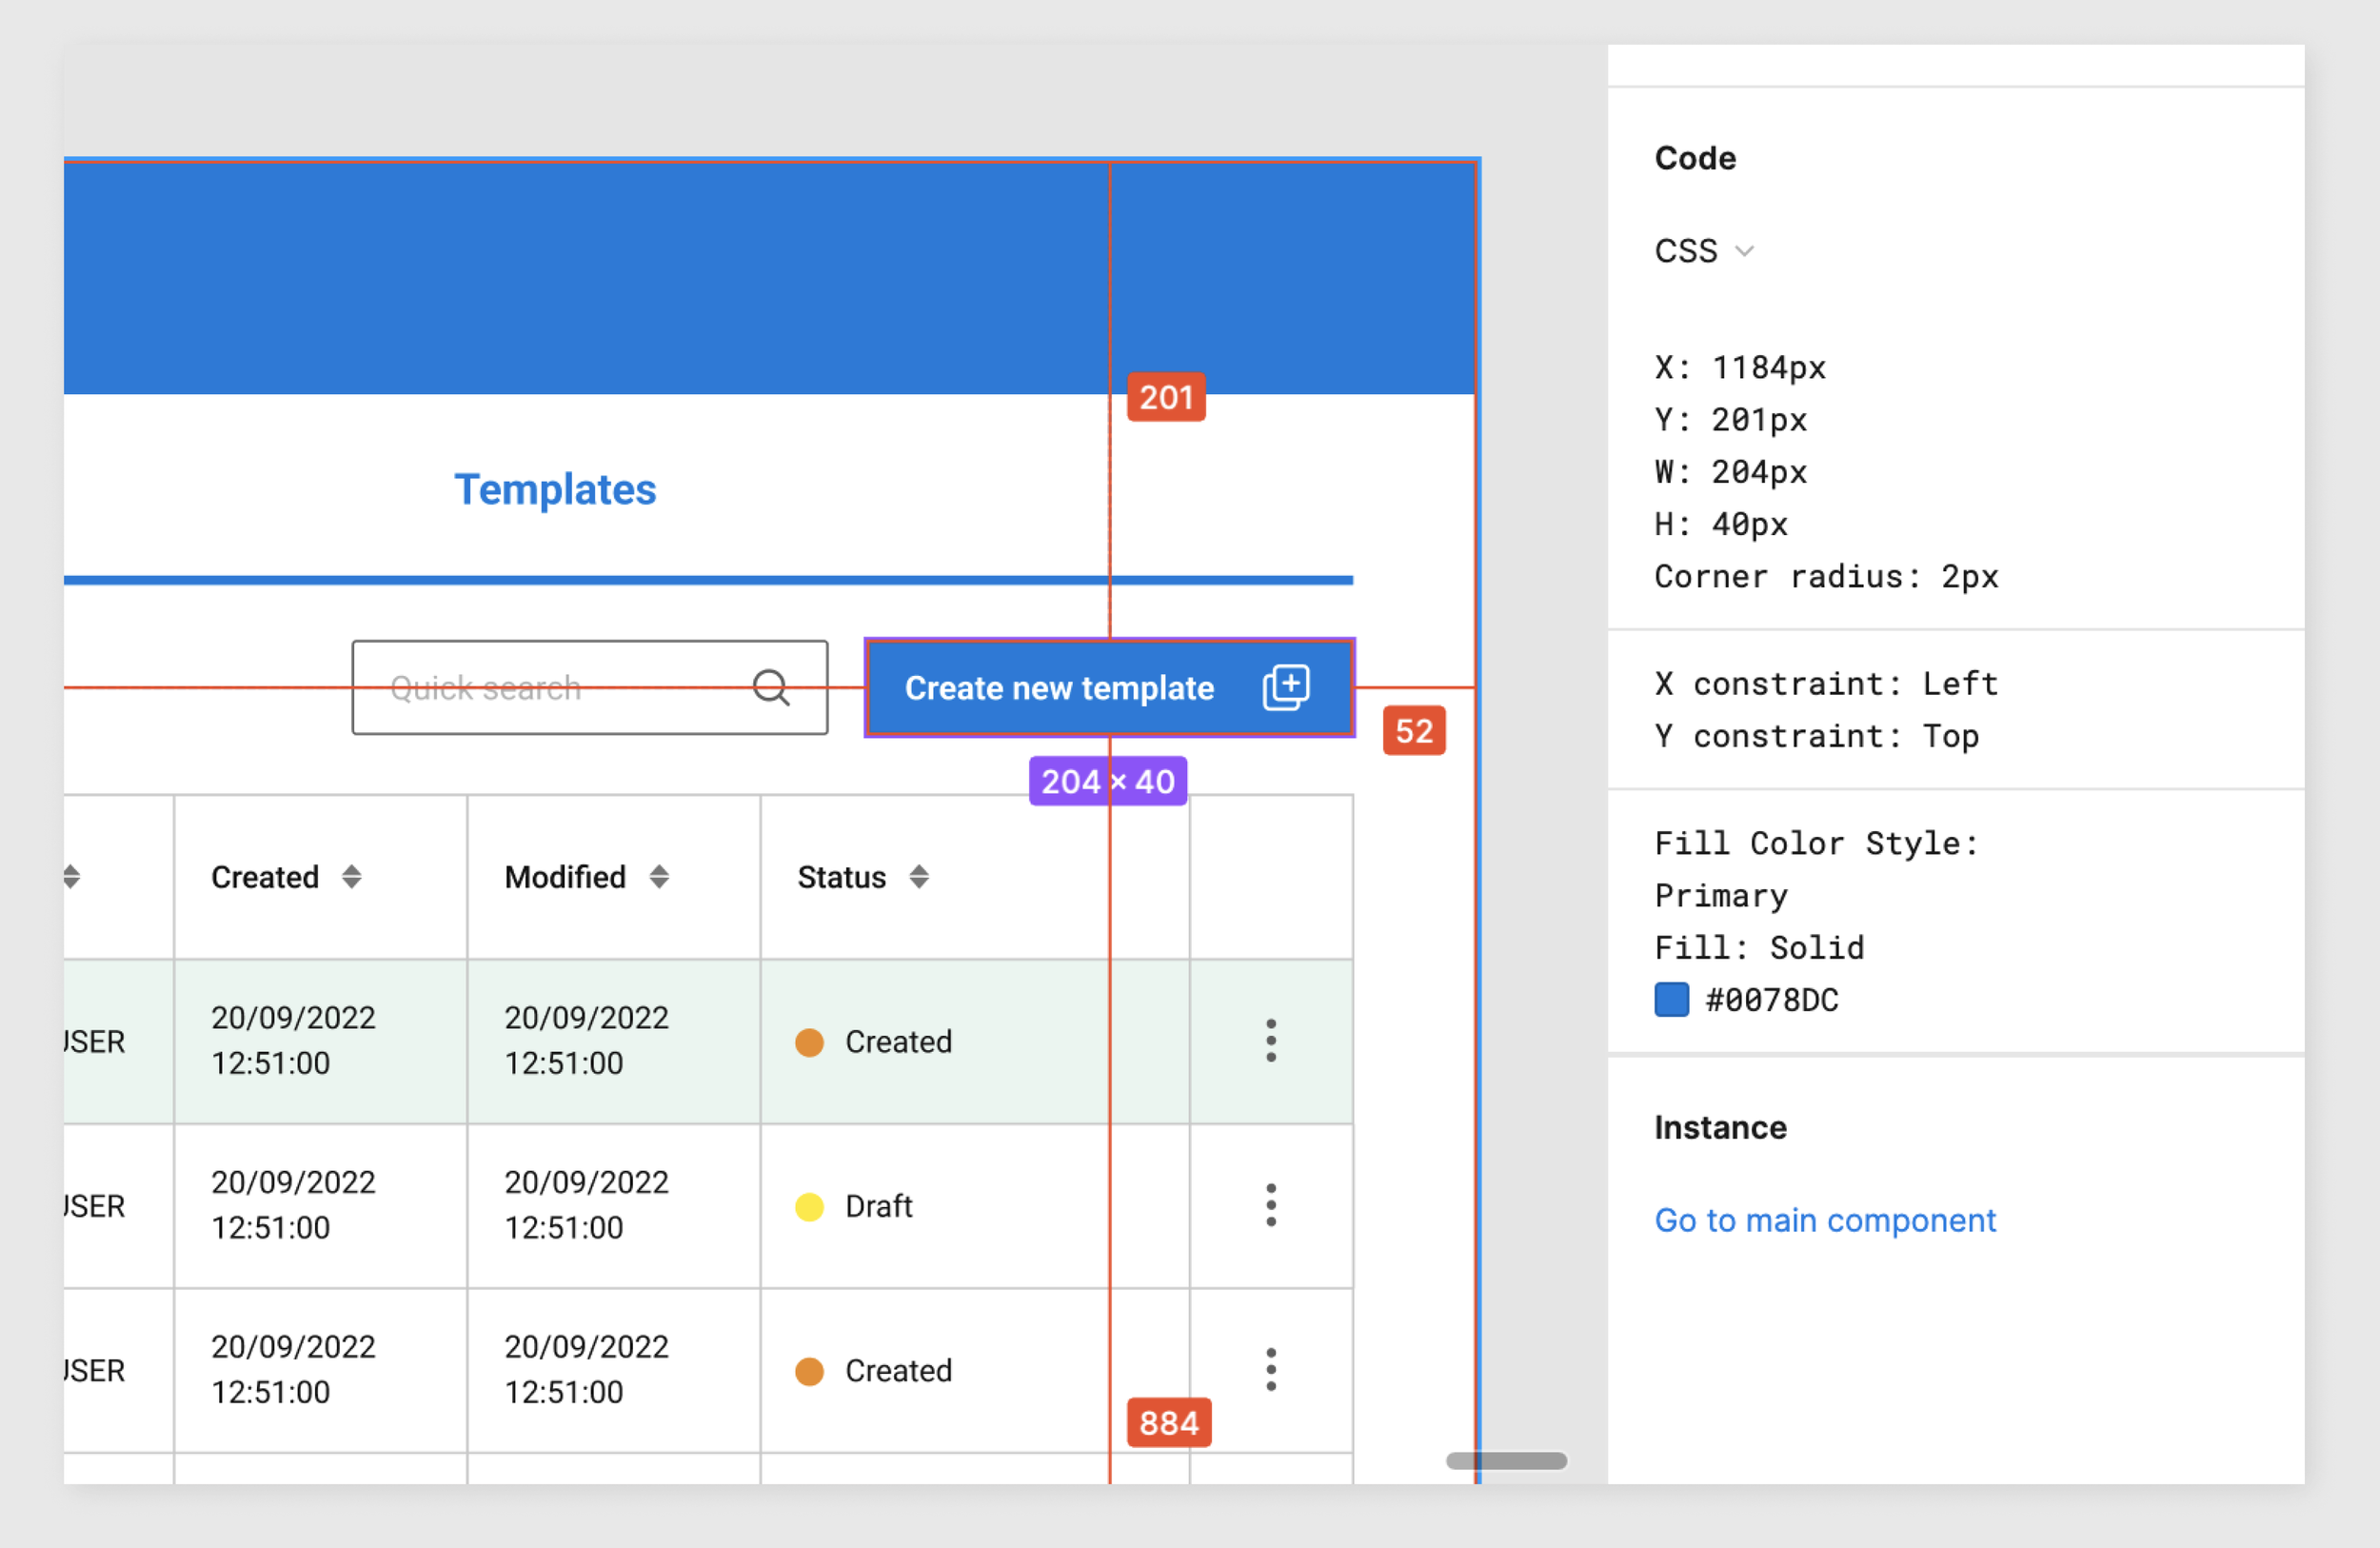
Task: Click the CSS dropdown chevron arrow
Action: pos(1744,251)
